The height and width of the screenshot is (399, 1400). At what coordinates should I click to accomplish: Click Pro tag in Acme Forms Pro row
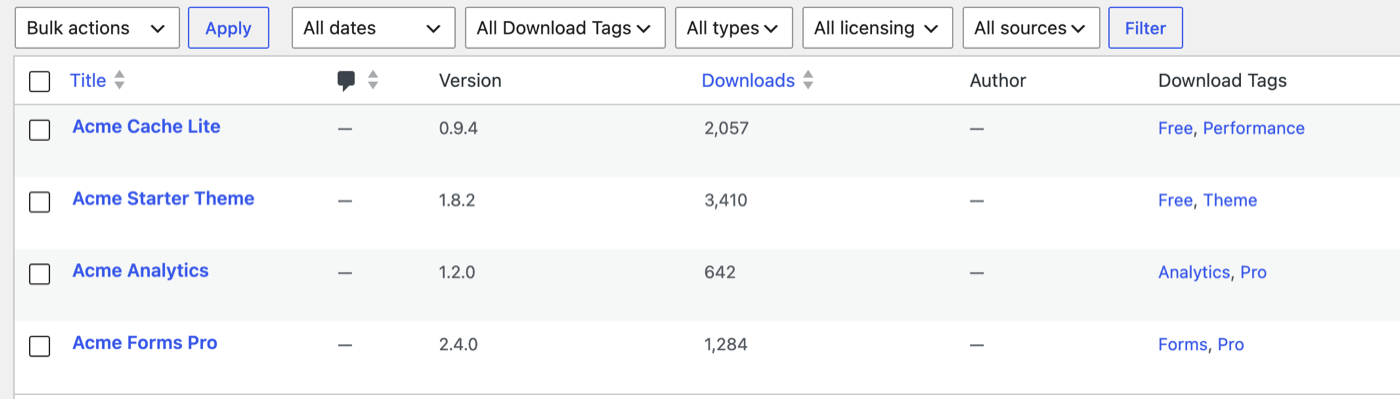pyautogui.click(x=1231, y=344)
